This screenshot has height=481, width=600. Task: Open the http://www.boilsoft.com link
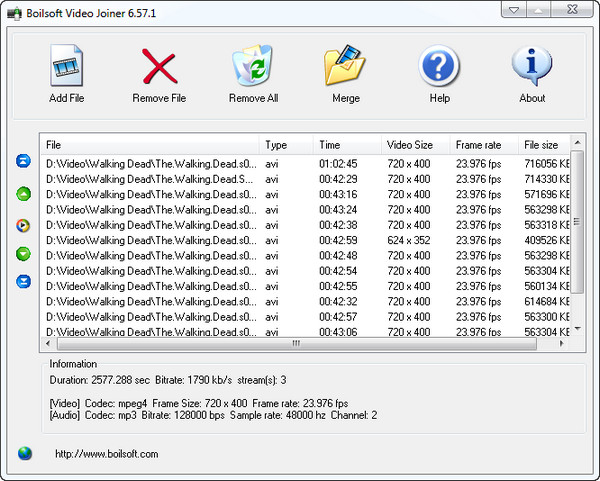[x=107, y=454]
